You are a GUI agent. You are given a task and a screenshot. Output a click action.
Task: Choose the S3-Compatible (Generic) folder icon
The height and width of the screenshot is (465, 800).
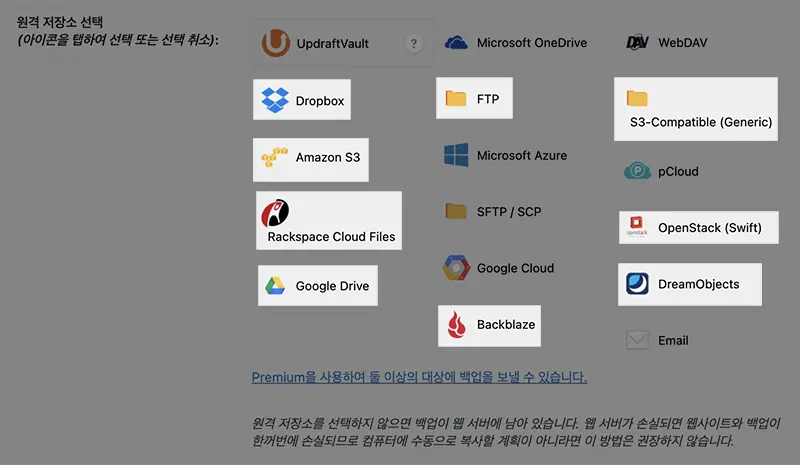[637, 98]
